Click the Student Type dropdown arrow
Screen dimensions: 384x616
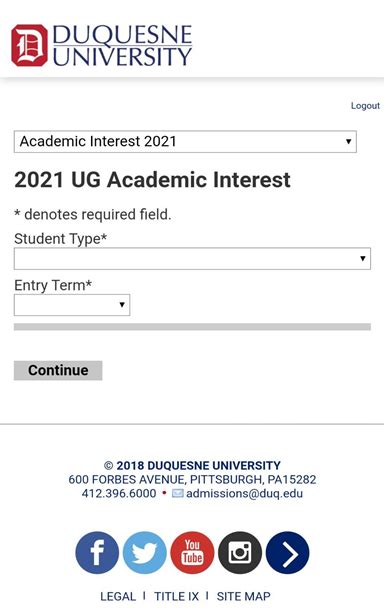pyautogui.click(x=362, y=258)
